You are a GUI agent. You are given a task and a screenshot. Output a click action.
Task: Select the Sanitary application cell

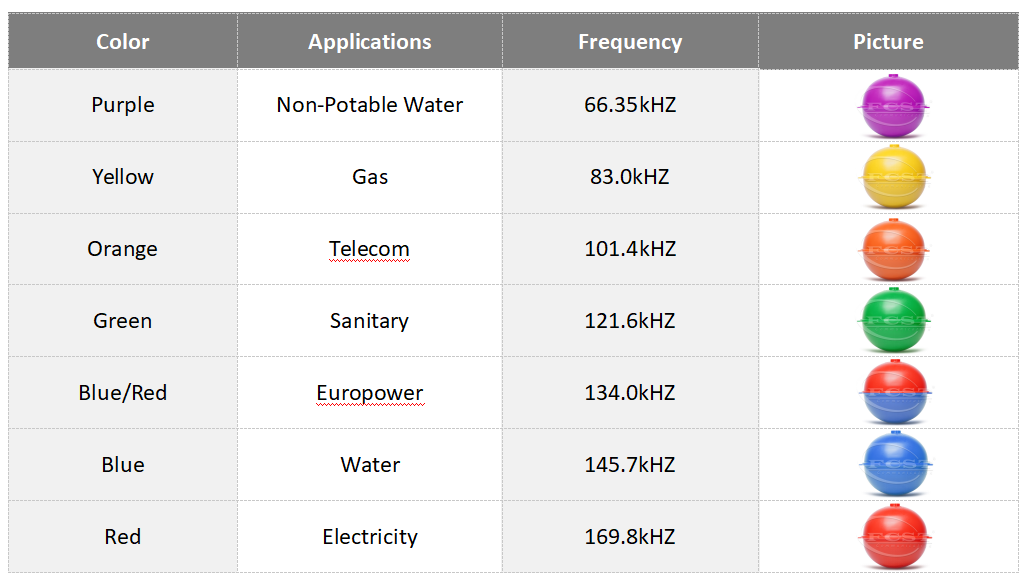369,321
